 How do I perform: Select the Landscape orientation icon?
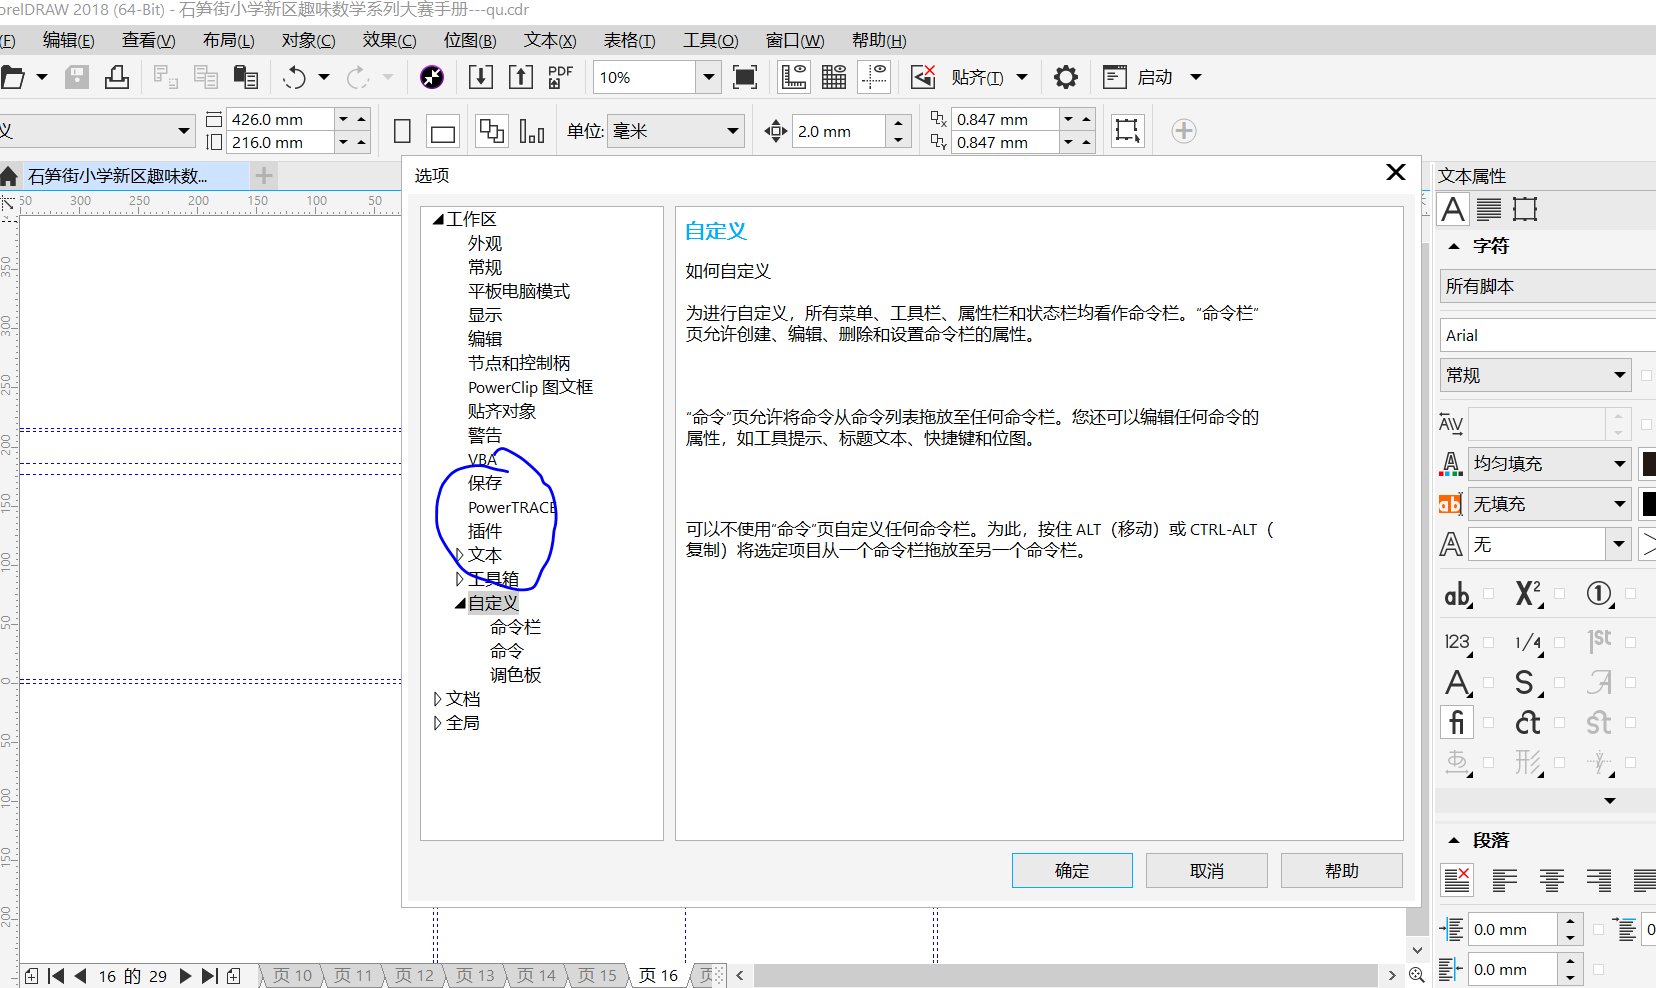443,131
